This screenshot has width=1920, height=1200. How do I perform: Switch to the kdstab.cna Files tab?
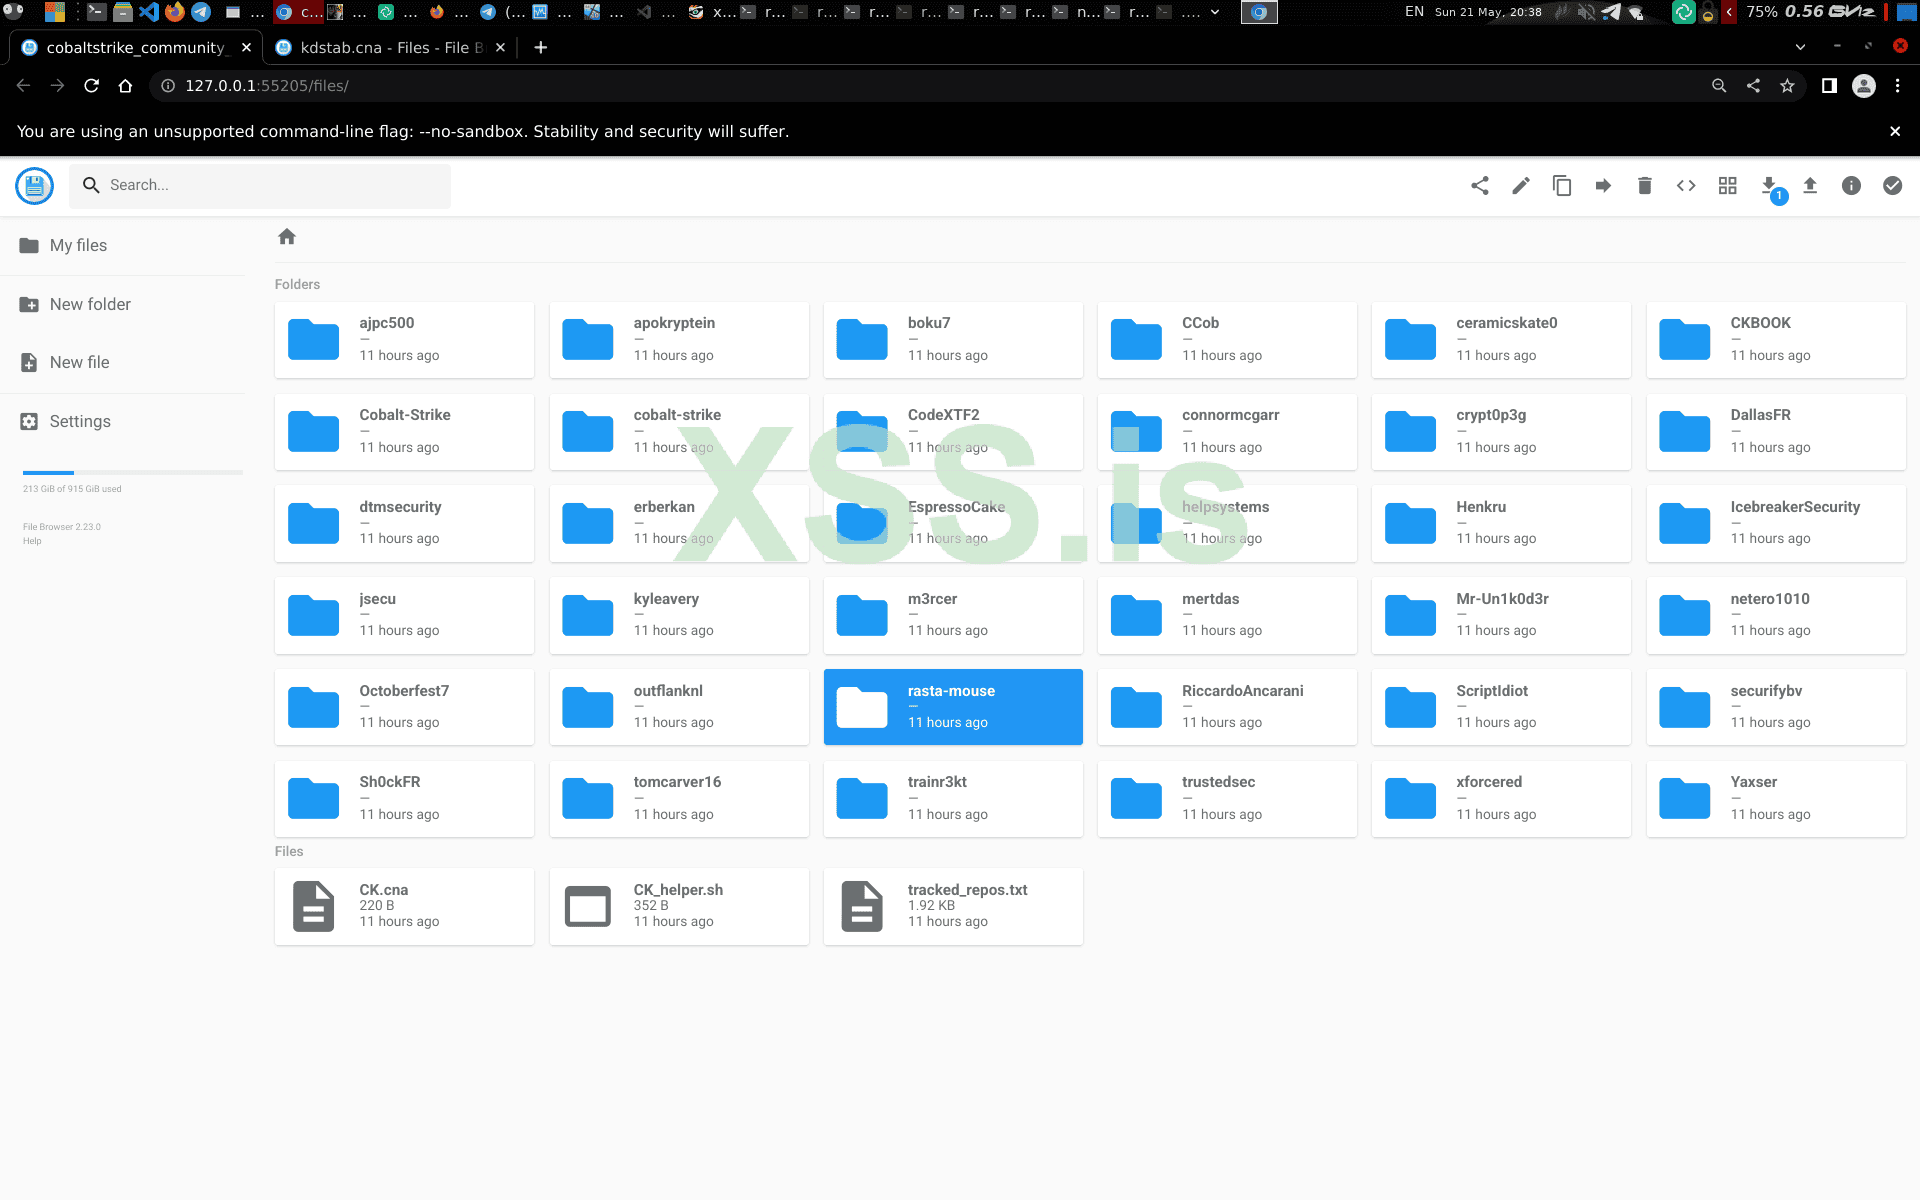coord(385,47)
